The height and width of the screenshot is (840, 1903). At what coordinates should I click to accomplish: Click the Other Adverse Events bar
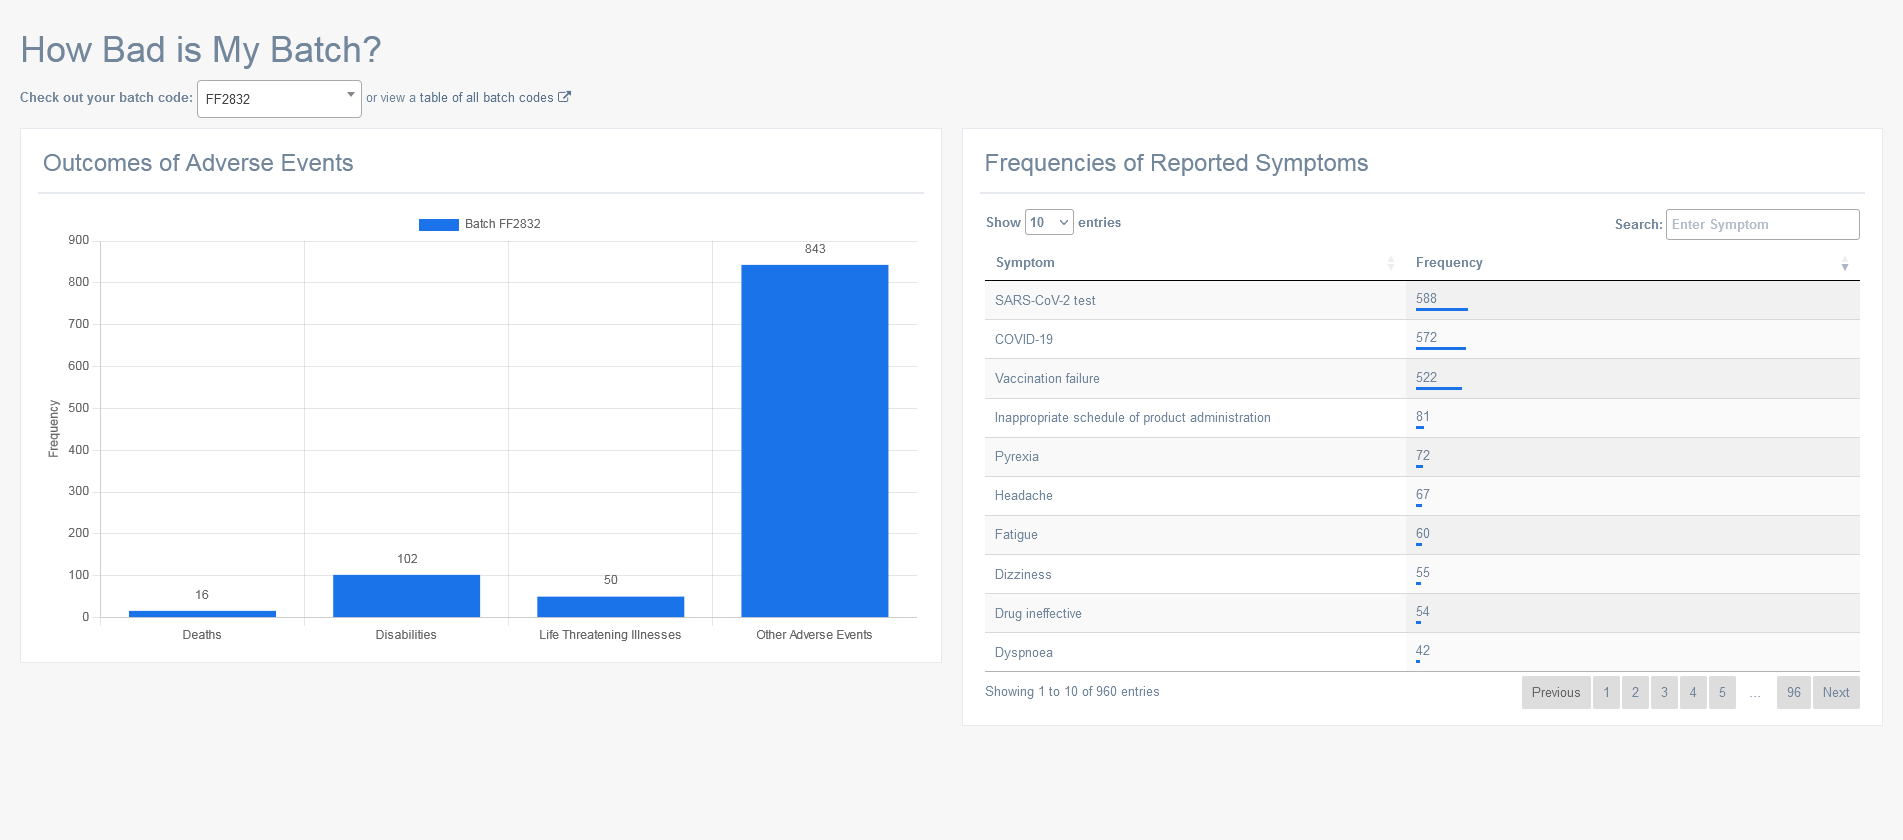(x=814, y=440)
